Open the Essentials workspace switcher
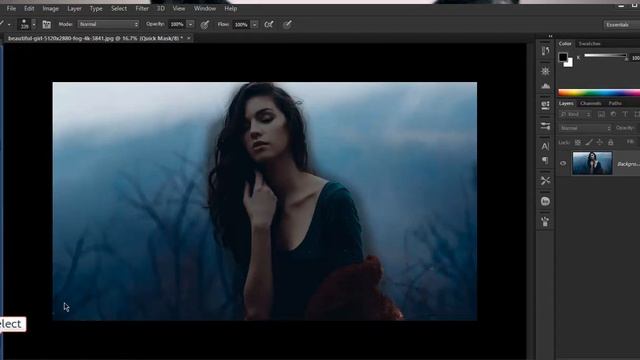Image resolution: width=640 pixels, height=360 pixels. [621, 24]
